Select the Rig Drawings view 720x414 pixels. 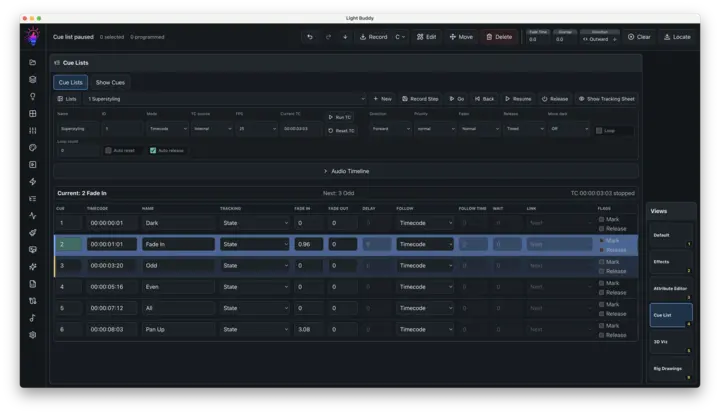(x=671, y=369)
